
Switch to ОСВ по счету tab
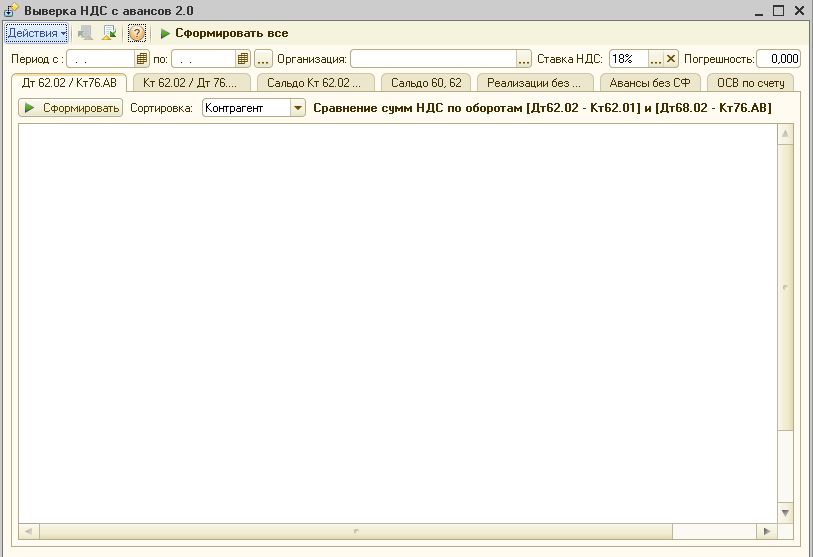click(x=750, y=83)
